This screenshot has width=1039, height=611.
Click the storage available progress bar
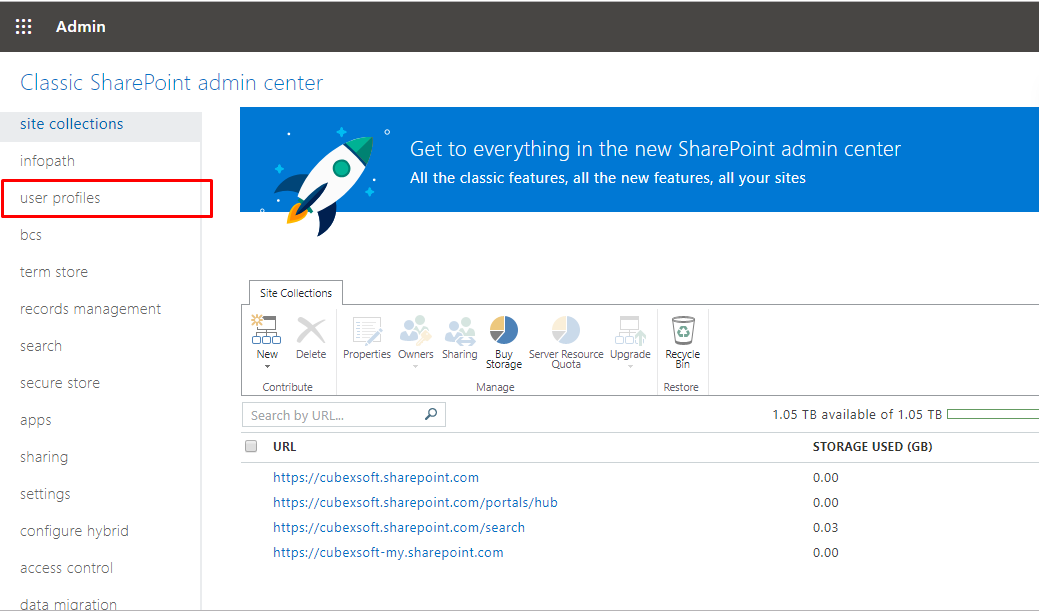point(993,414)
